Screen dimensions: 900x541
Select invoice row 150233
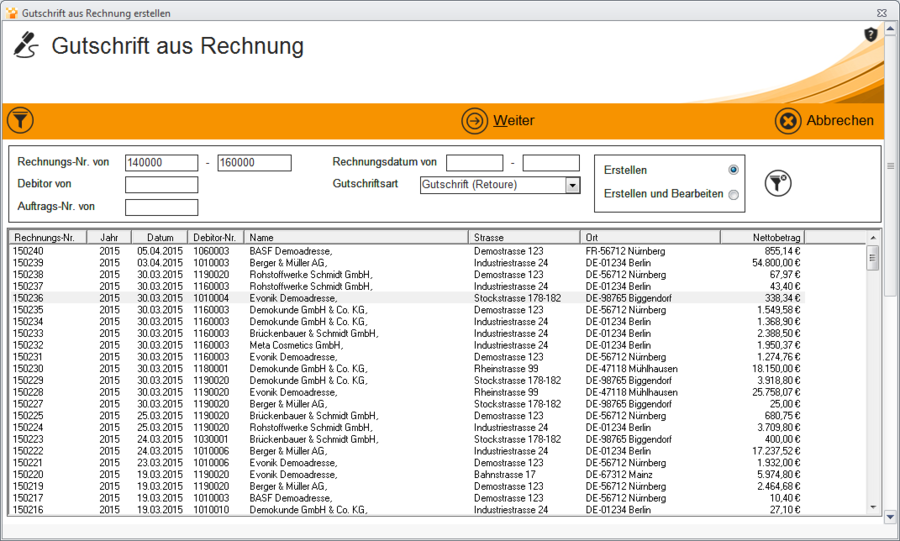(407, 333)
